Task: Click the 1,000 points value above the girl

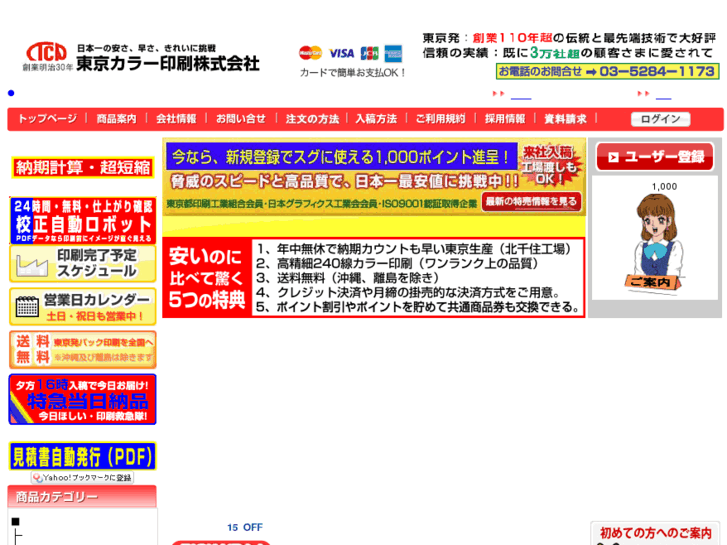Action: (x=664, y=186)
